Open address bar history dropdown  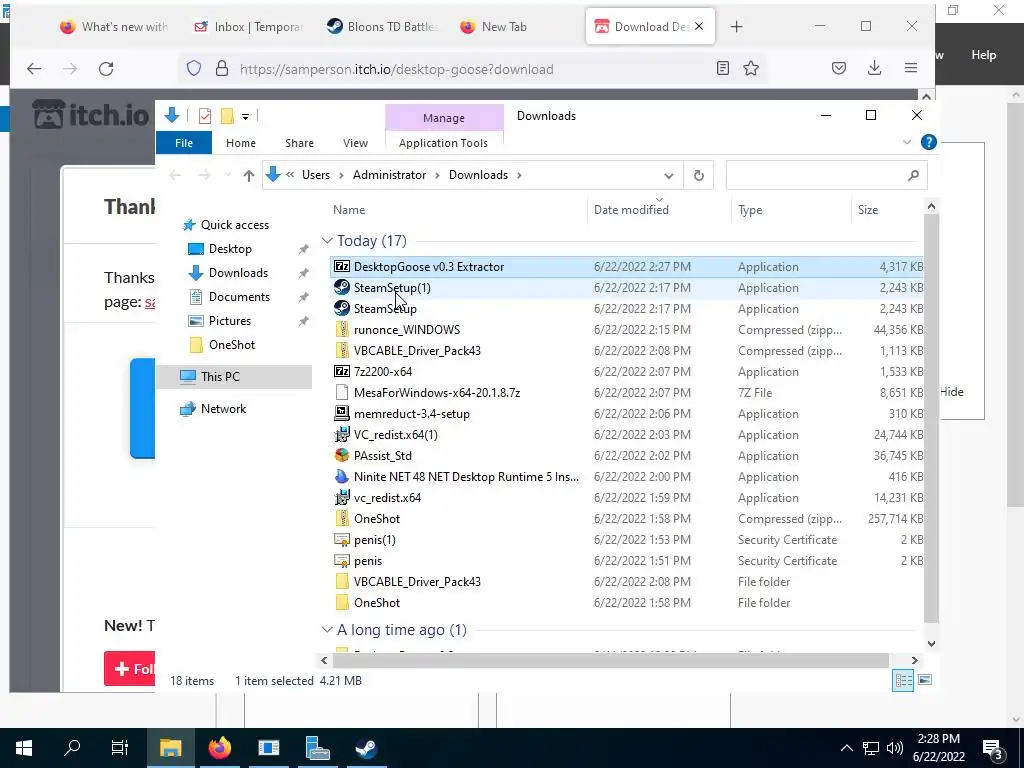tap(669, 176)
